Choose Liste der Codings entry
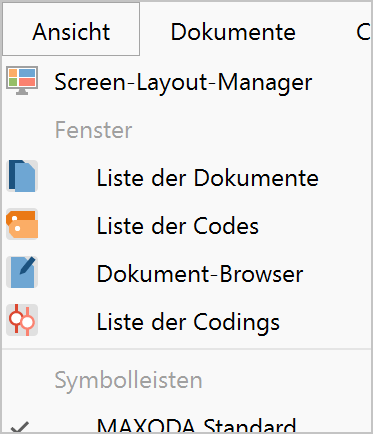 [188, 323]
